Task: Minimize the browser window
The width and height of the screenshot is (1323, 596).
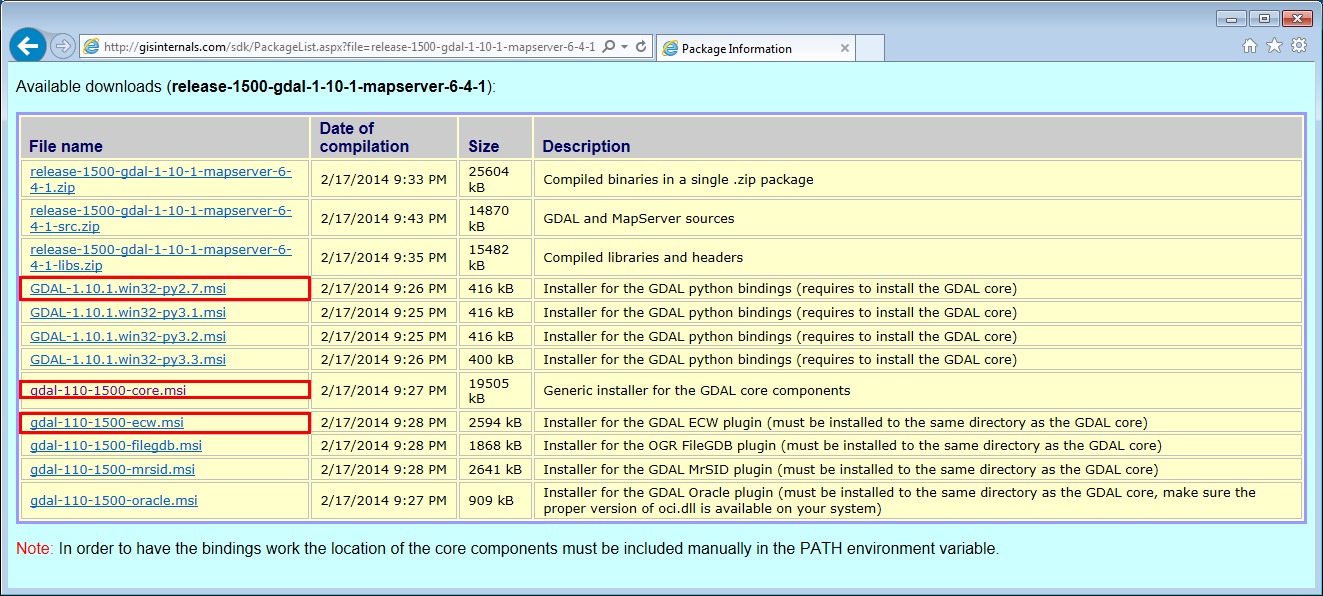Action: click(1231, 18)
